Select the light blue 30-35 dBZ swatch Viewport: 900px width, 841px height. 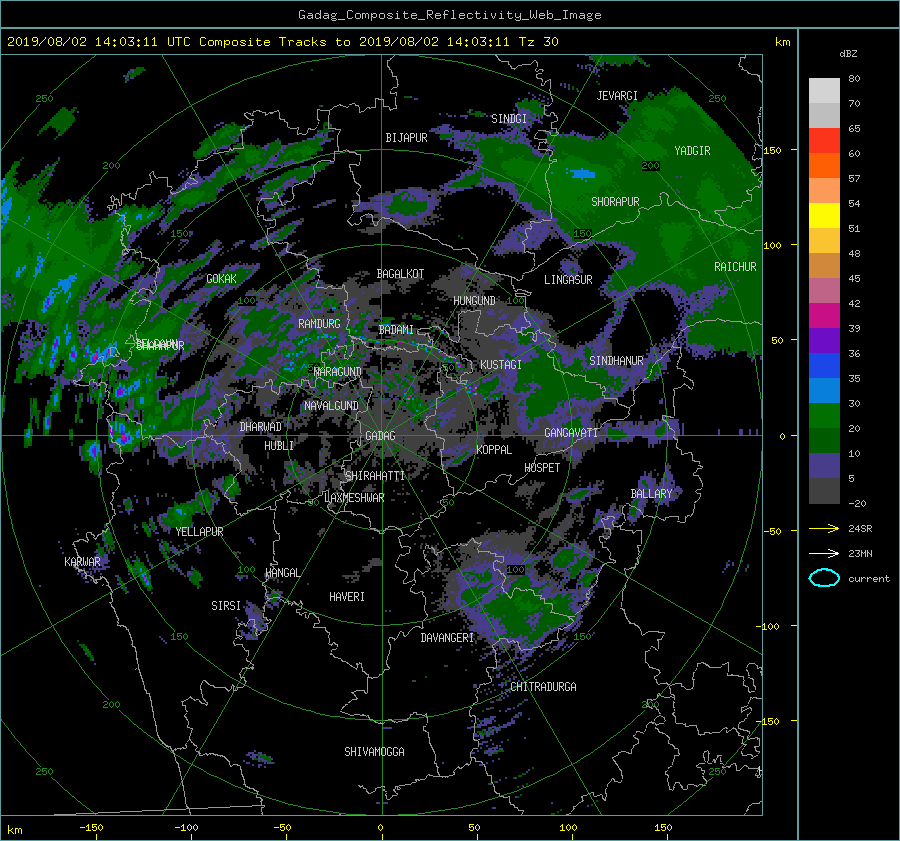[x=824, y=390]
